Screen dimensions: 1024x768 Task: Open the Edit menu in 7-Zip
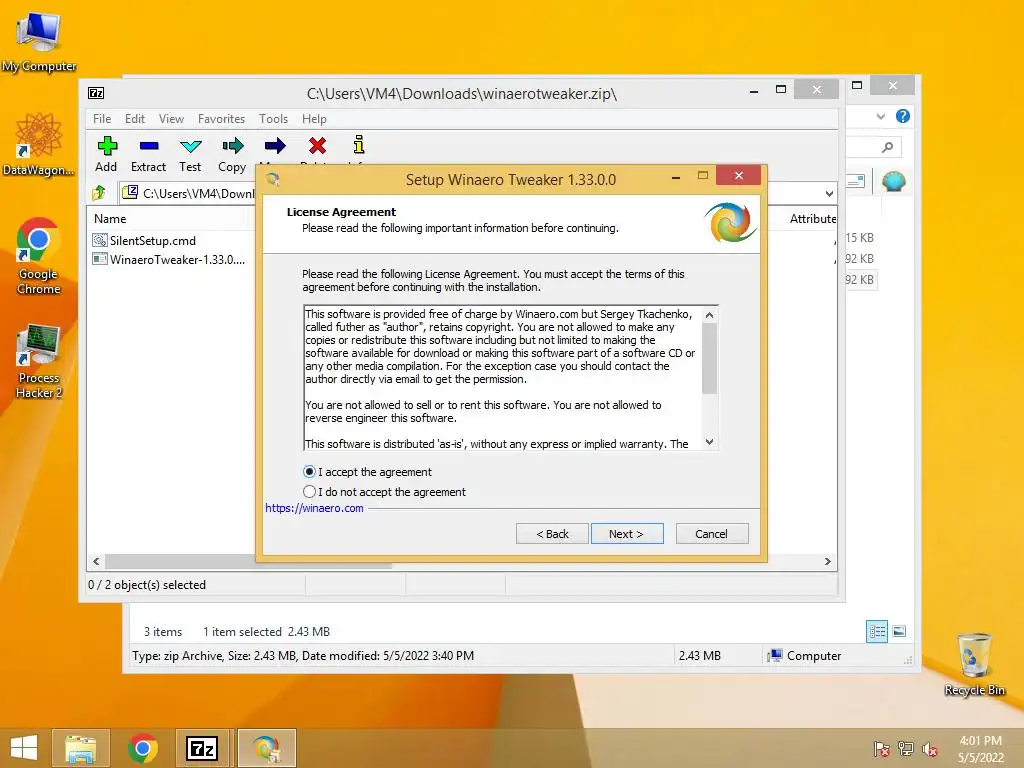(x=135, y=119)
